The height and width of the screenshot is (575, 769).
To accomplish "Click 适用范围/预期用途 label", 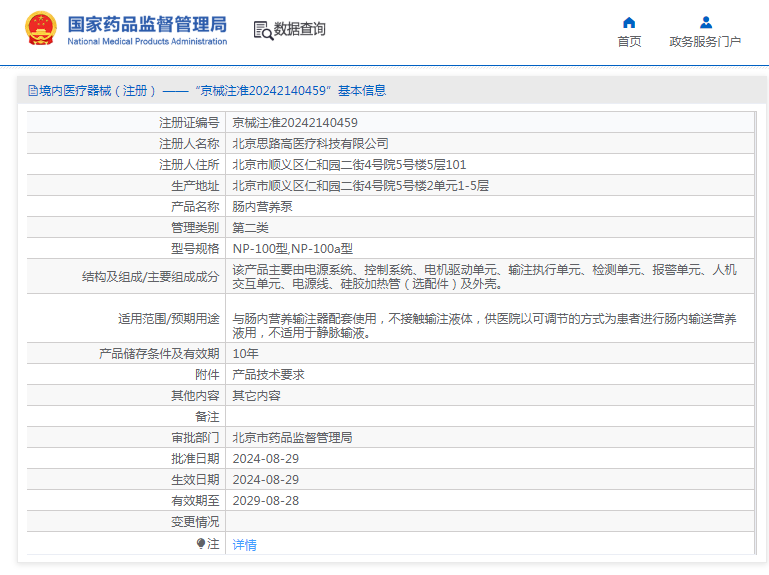I will click(169, 319).
